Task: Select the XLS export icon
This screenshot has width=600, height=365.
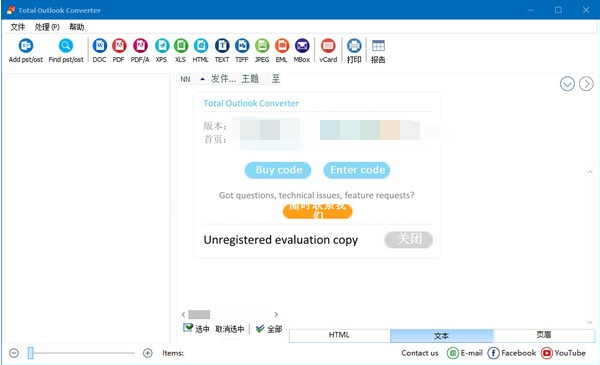Action: coord(181,50)
